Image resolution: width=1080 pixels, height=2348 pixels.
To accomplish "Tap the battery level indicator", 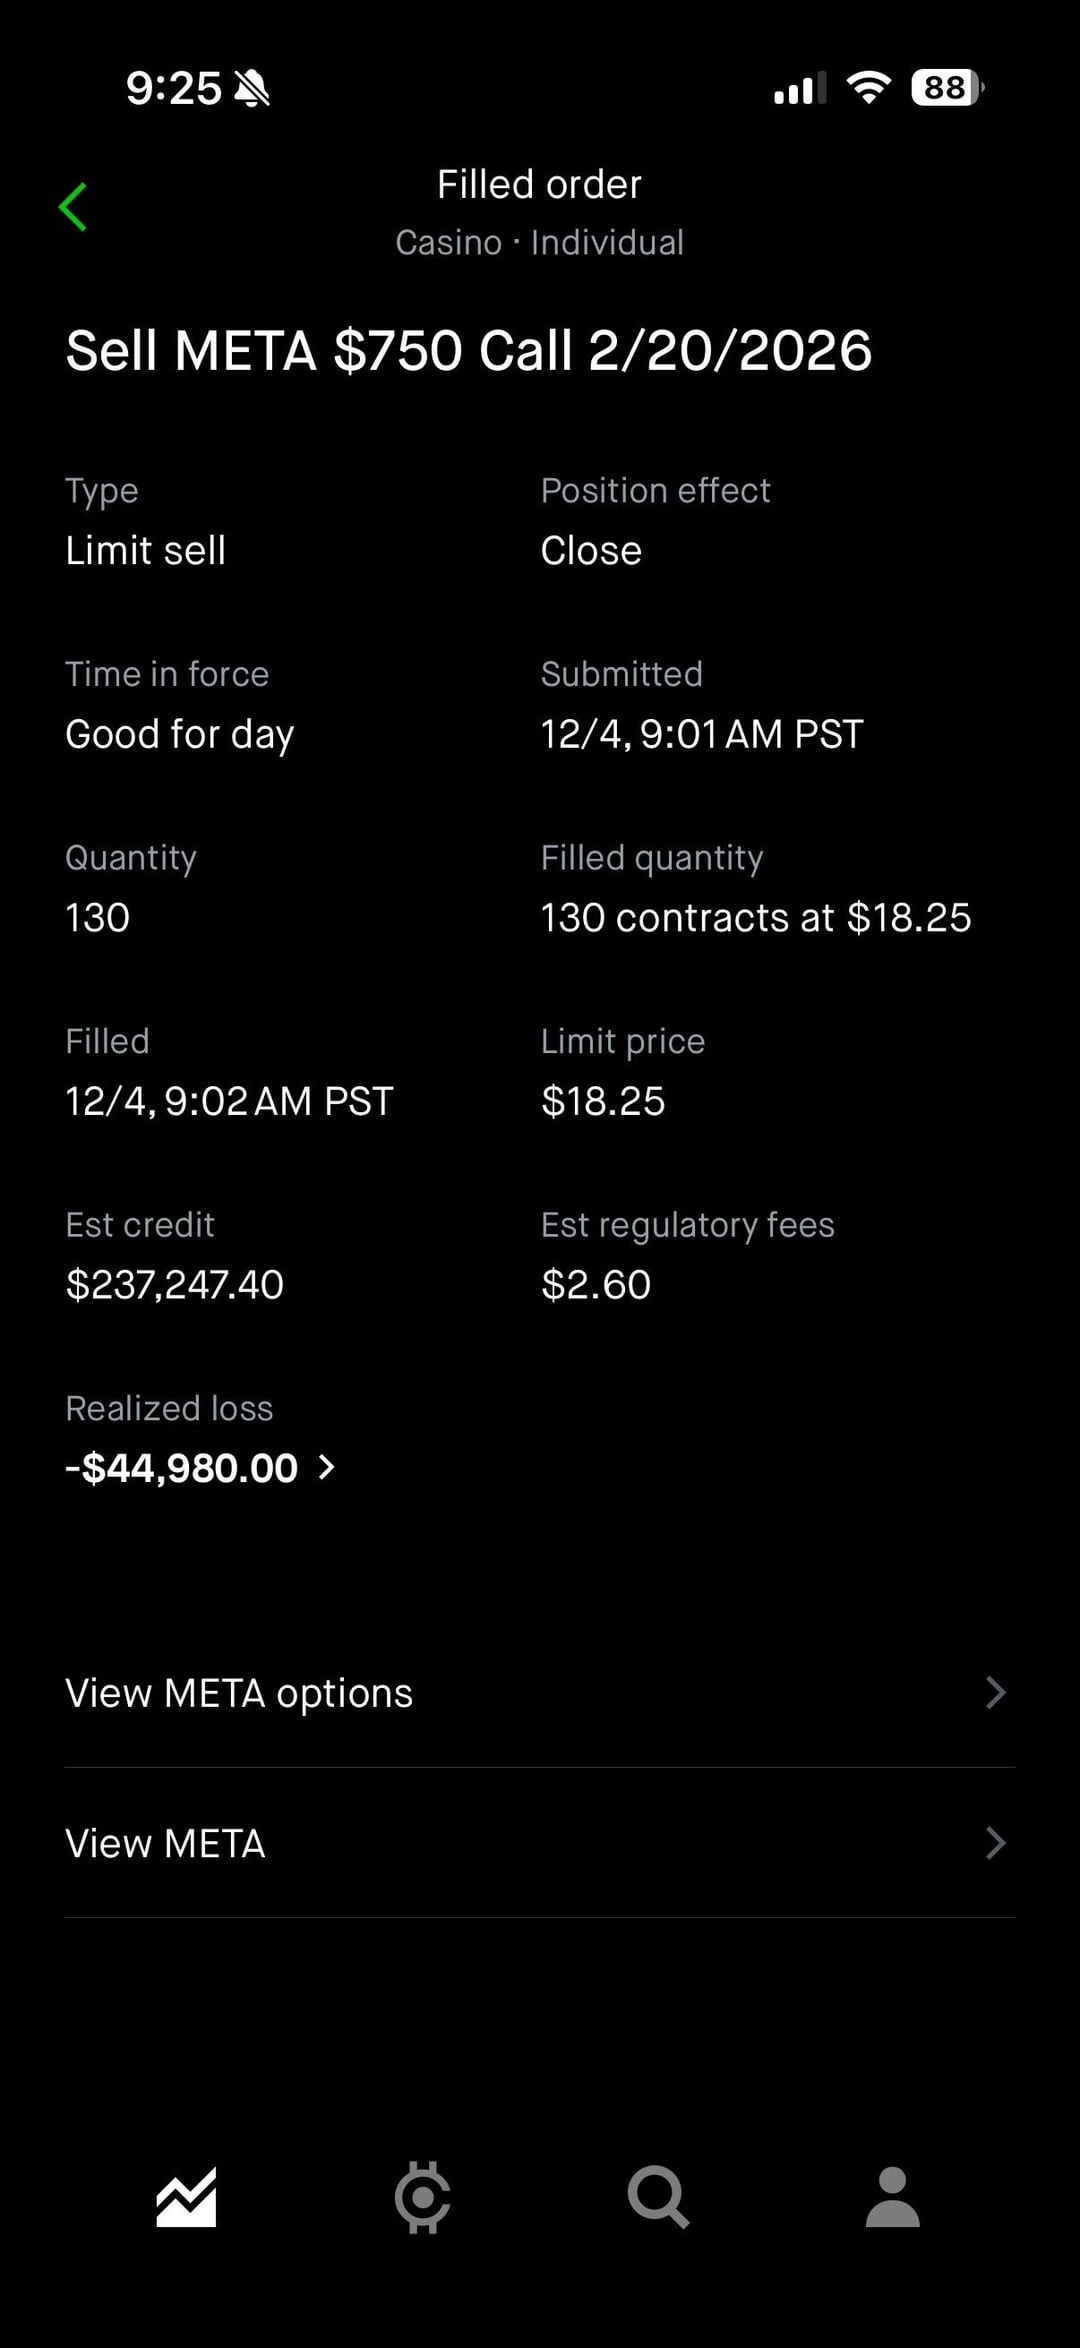I will pos(946,88).
